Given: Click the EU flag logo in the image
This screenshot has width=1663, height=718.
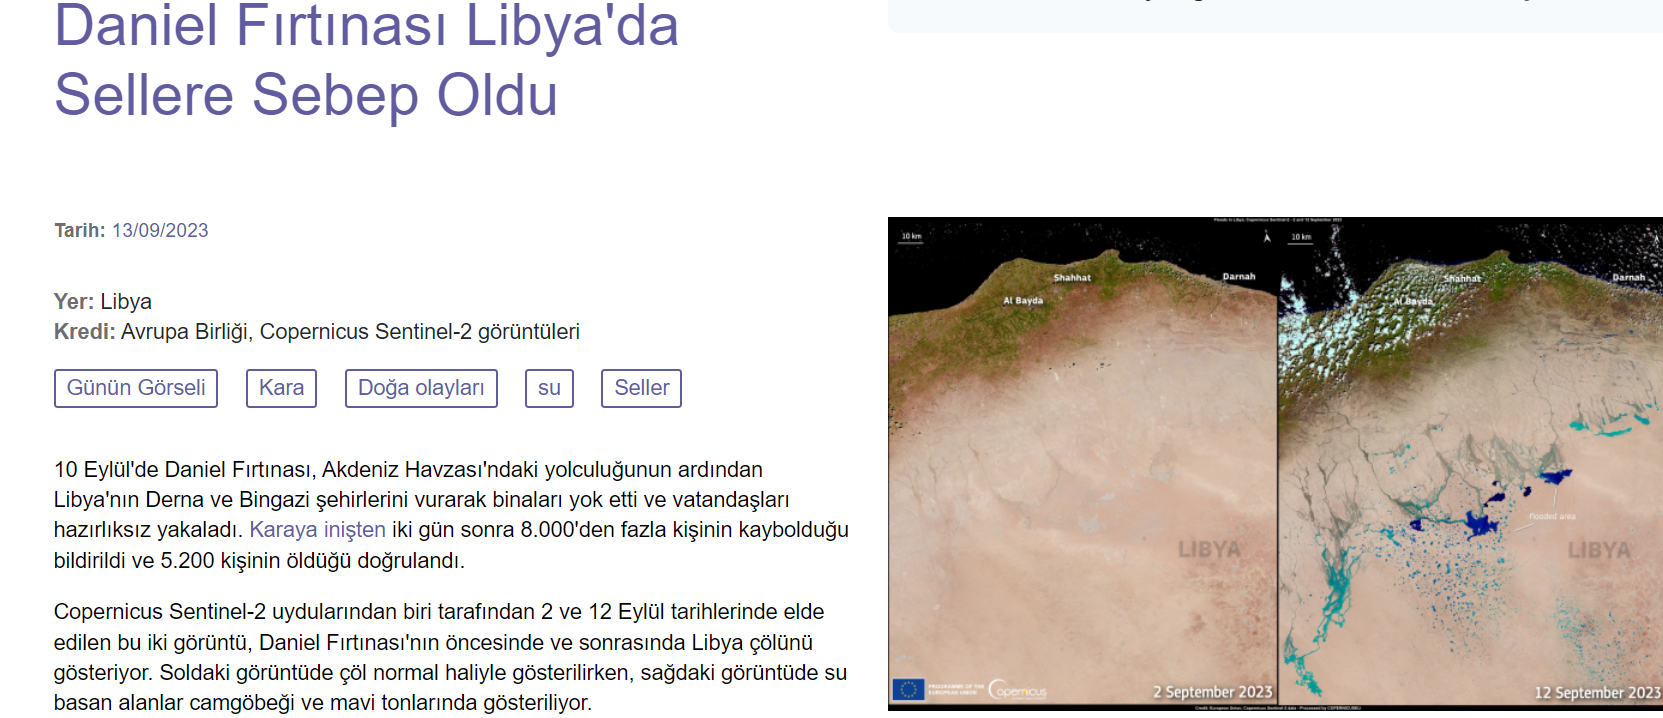Looking at the screenshot, I should tap(908, 690).
